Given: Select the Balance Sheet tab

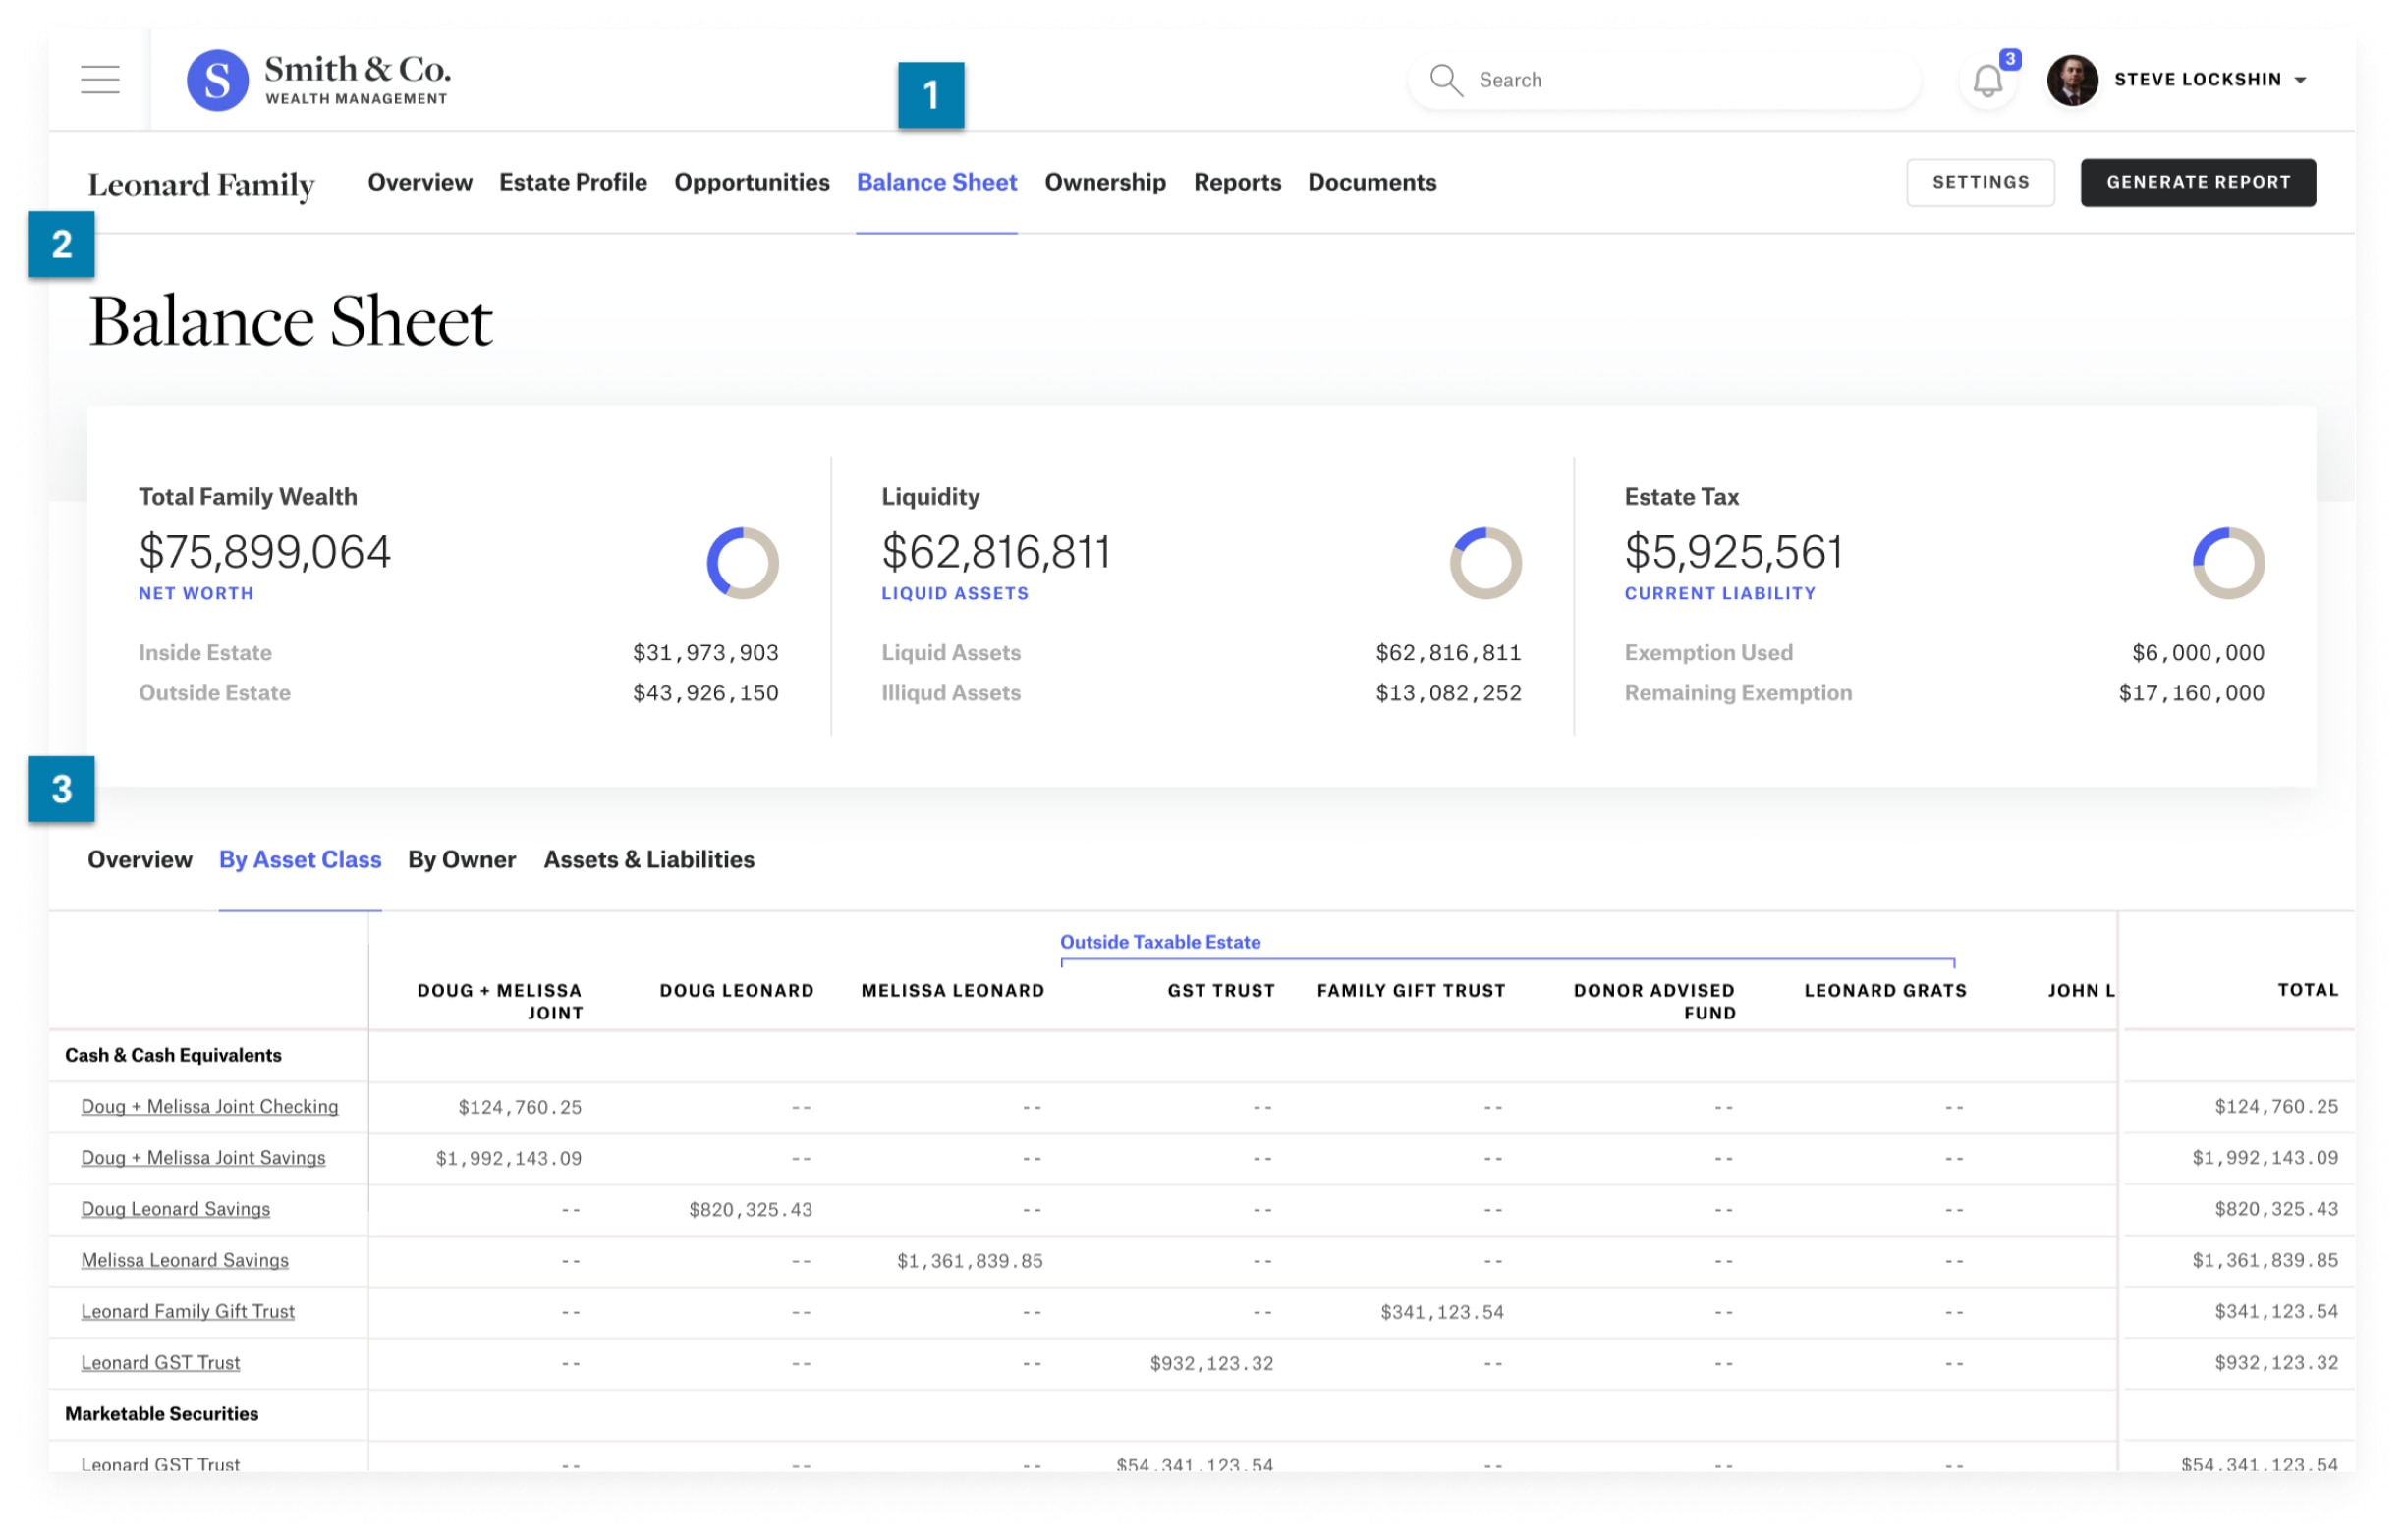Looking at the screenshot, I should pyautogui.click(x=936, y=182).
